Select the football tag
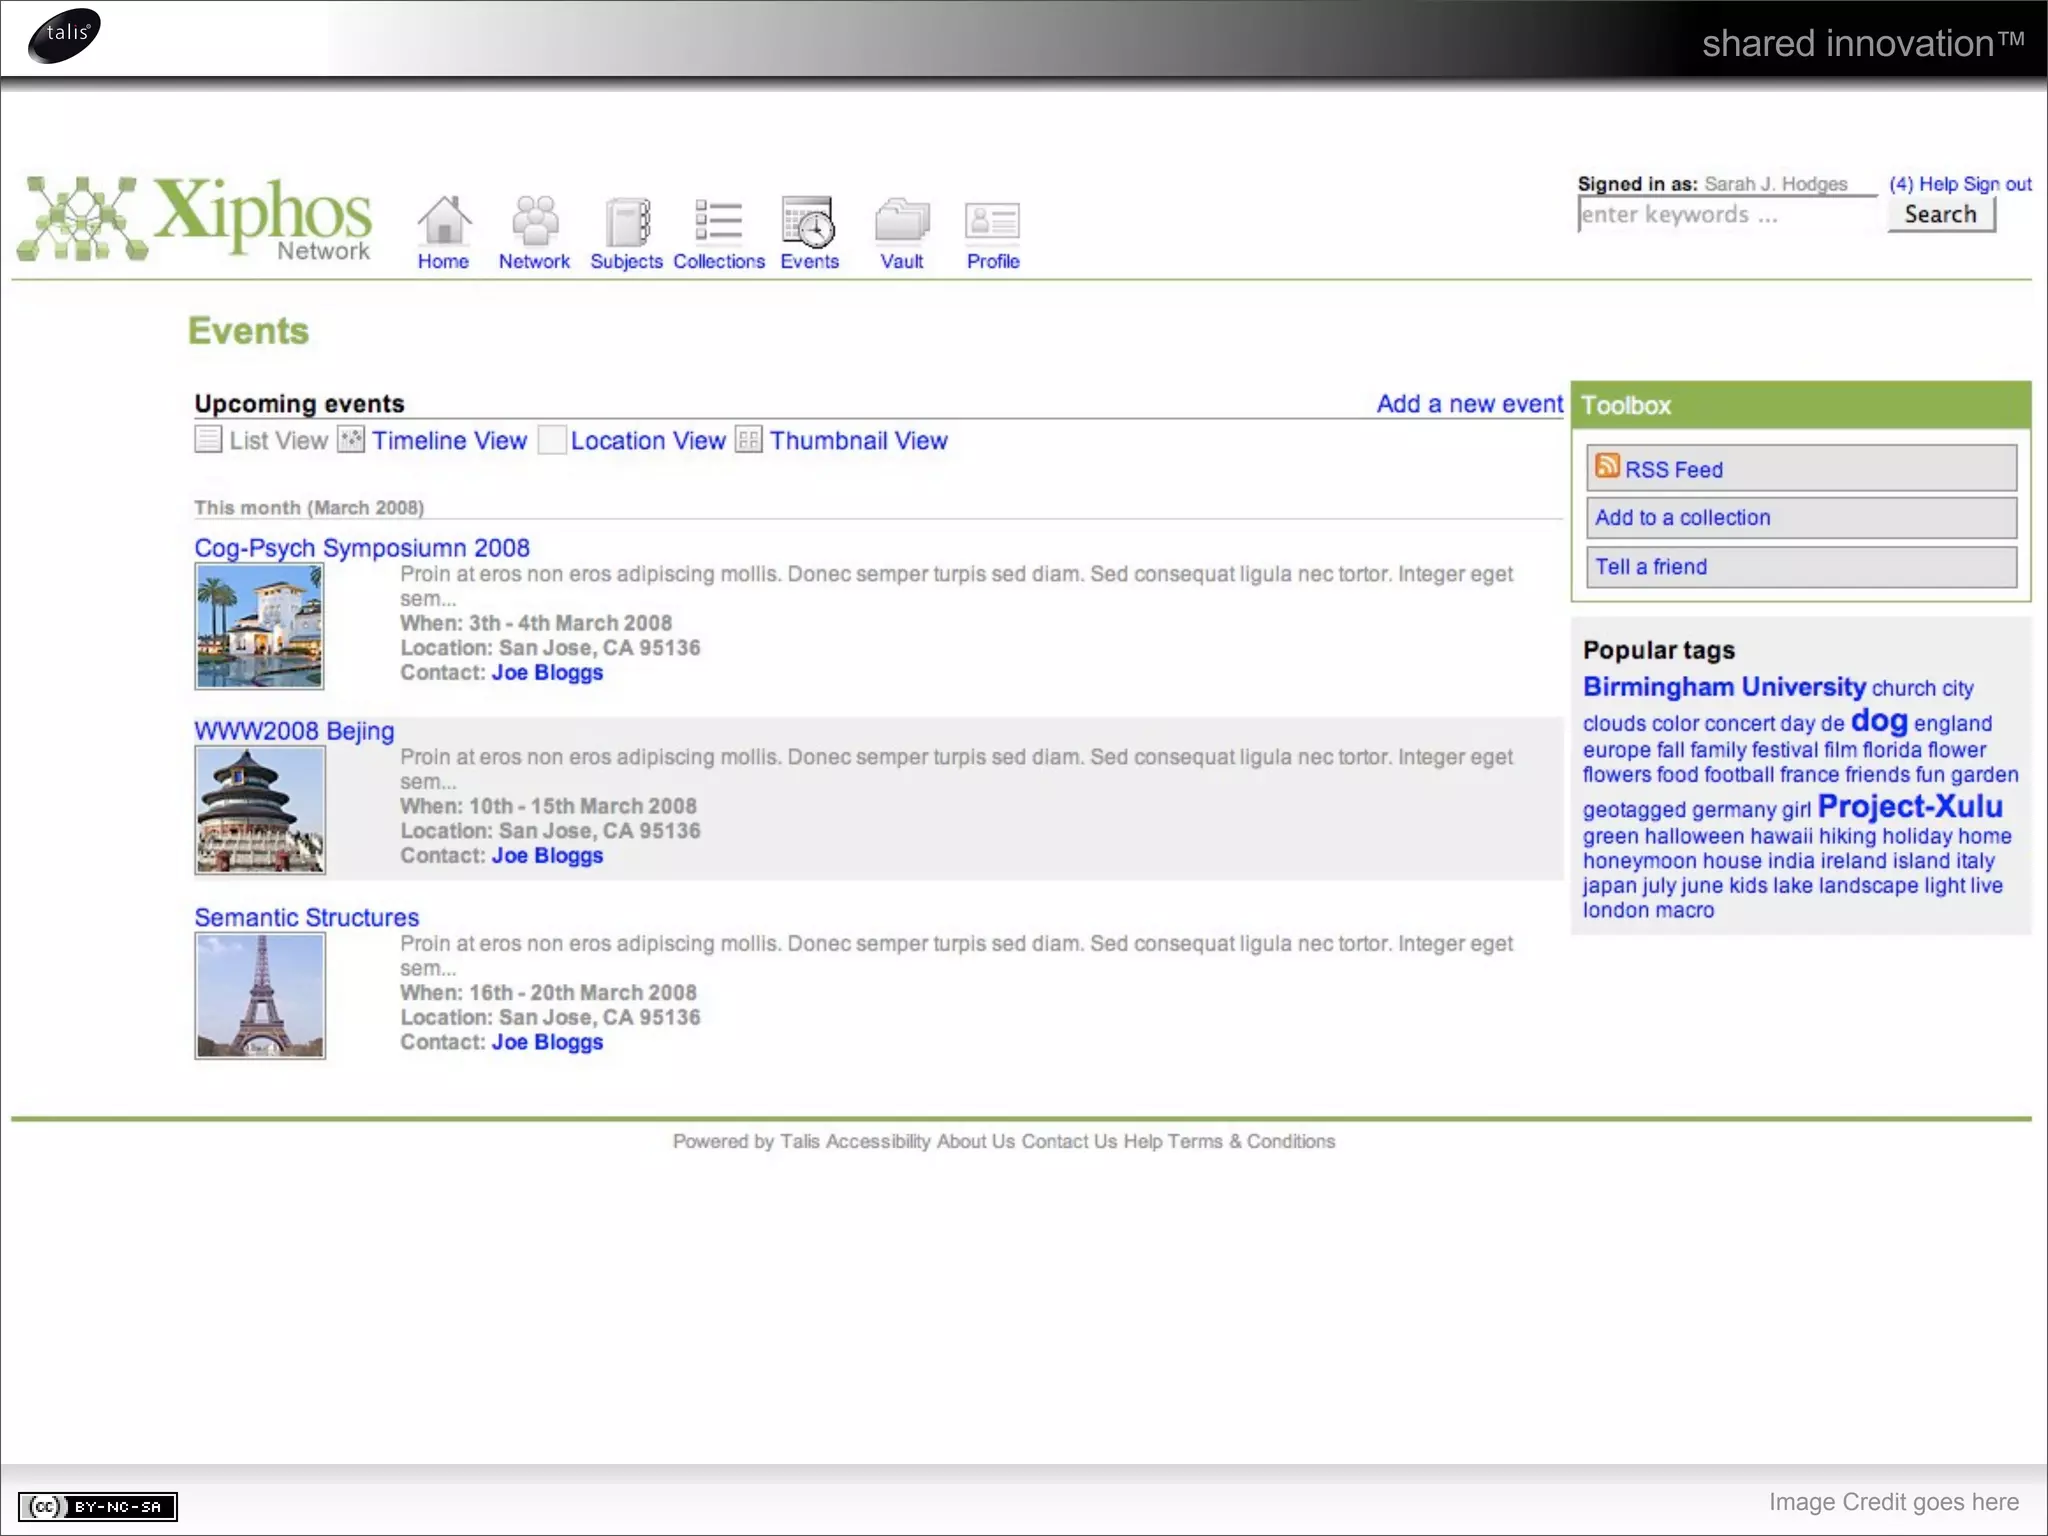The image size is (2048, 1536). [x=1739, y=775]
